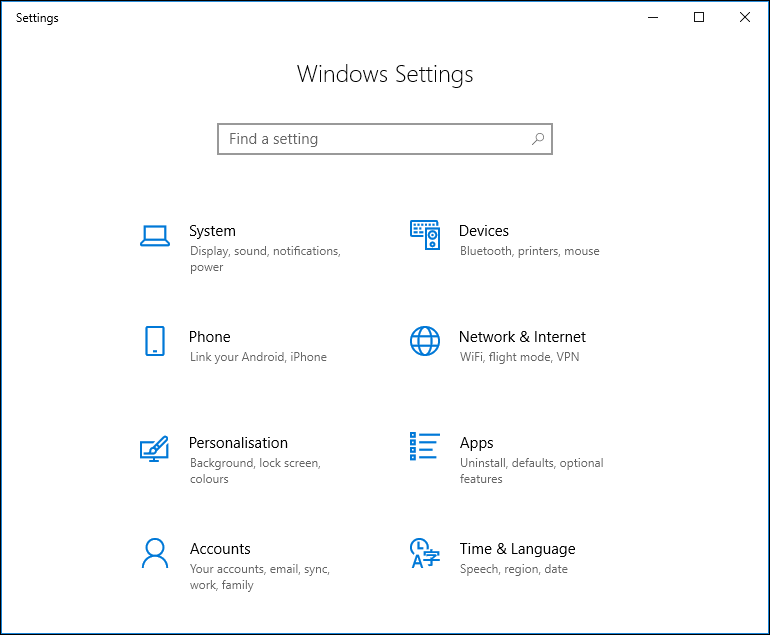Select the Apps list icon
This screenshot has height=635, width=770.
click(425, 446)
